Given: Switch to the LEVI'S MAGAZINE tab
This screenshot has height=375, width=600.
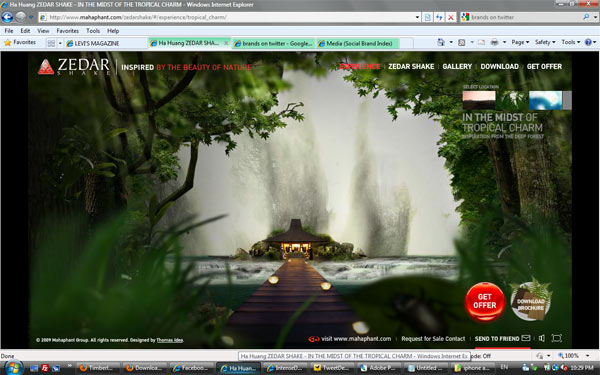Looking at the screenshot, I should click(x=106, y=44).
